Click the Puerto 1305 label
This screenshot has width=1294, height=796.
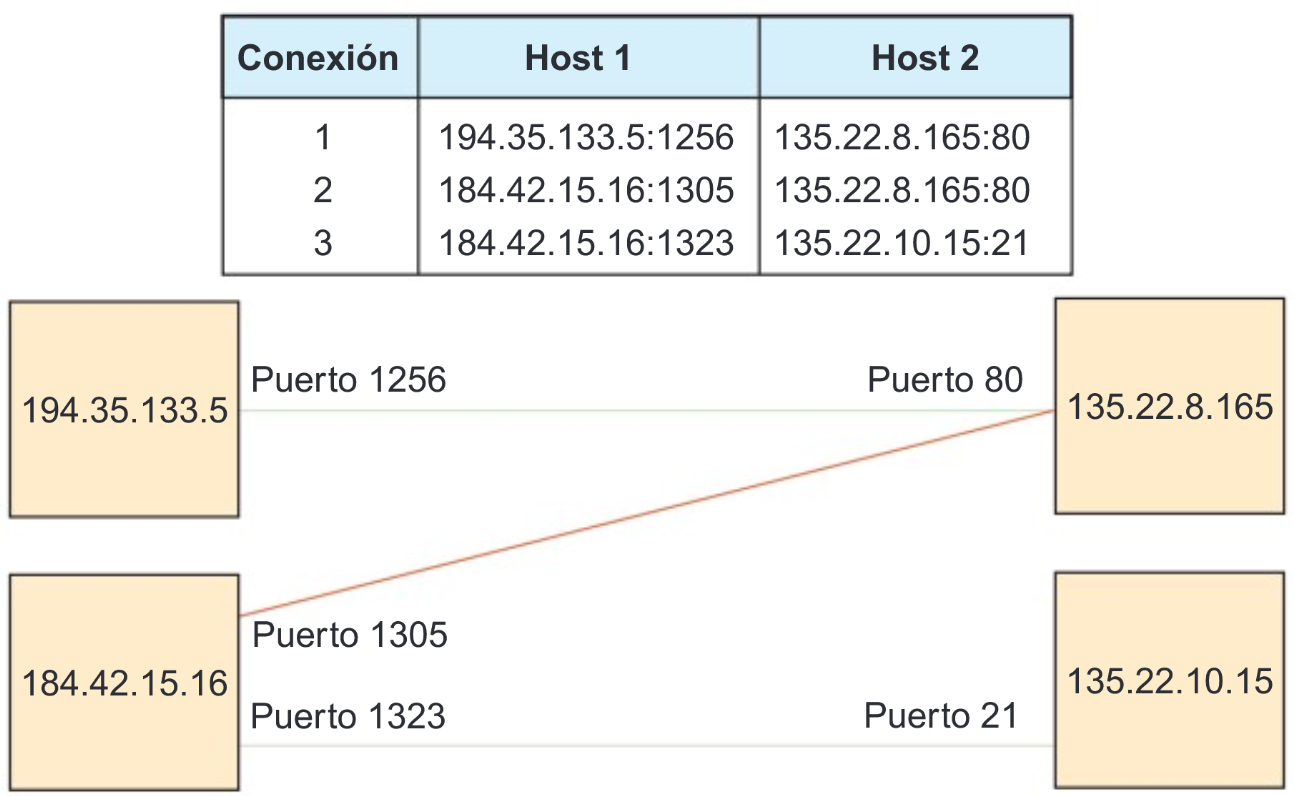[350, 635]
